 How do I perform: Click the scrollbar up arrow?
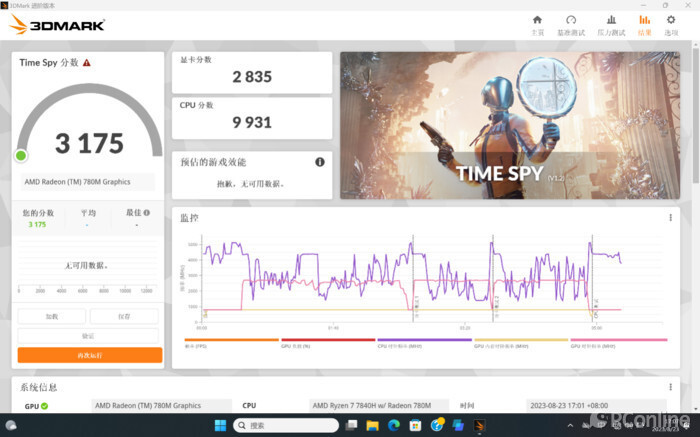pos(696,45)
